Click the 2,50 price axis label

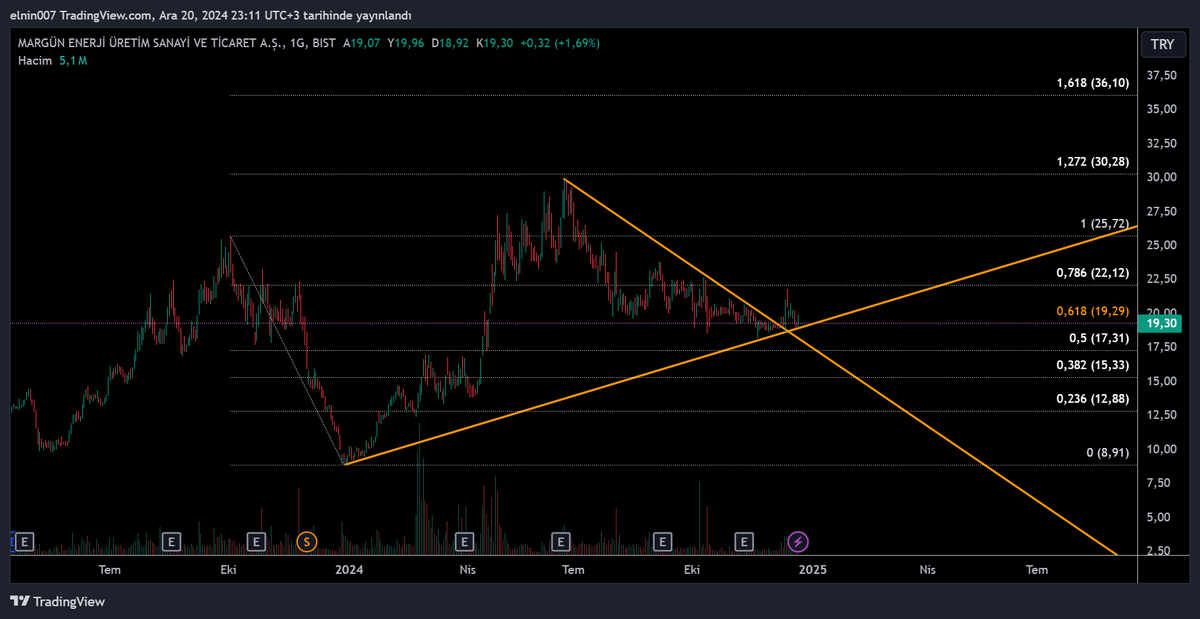pos(1161,551)
